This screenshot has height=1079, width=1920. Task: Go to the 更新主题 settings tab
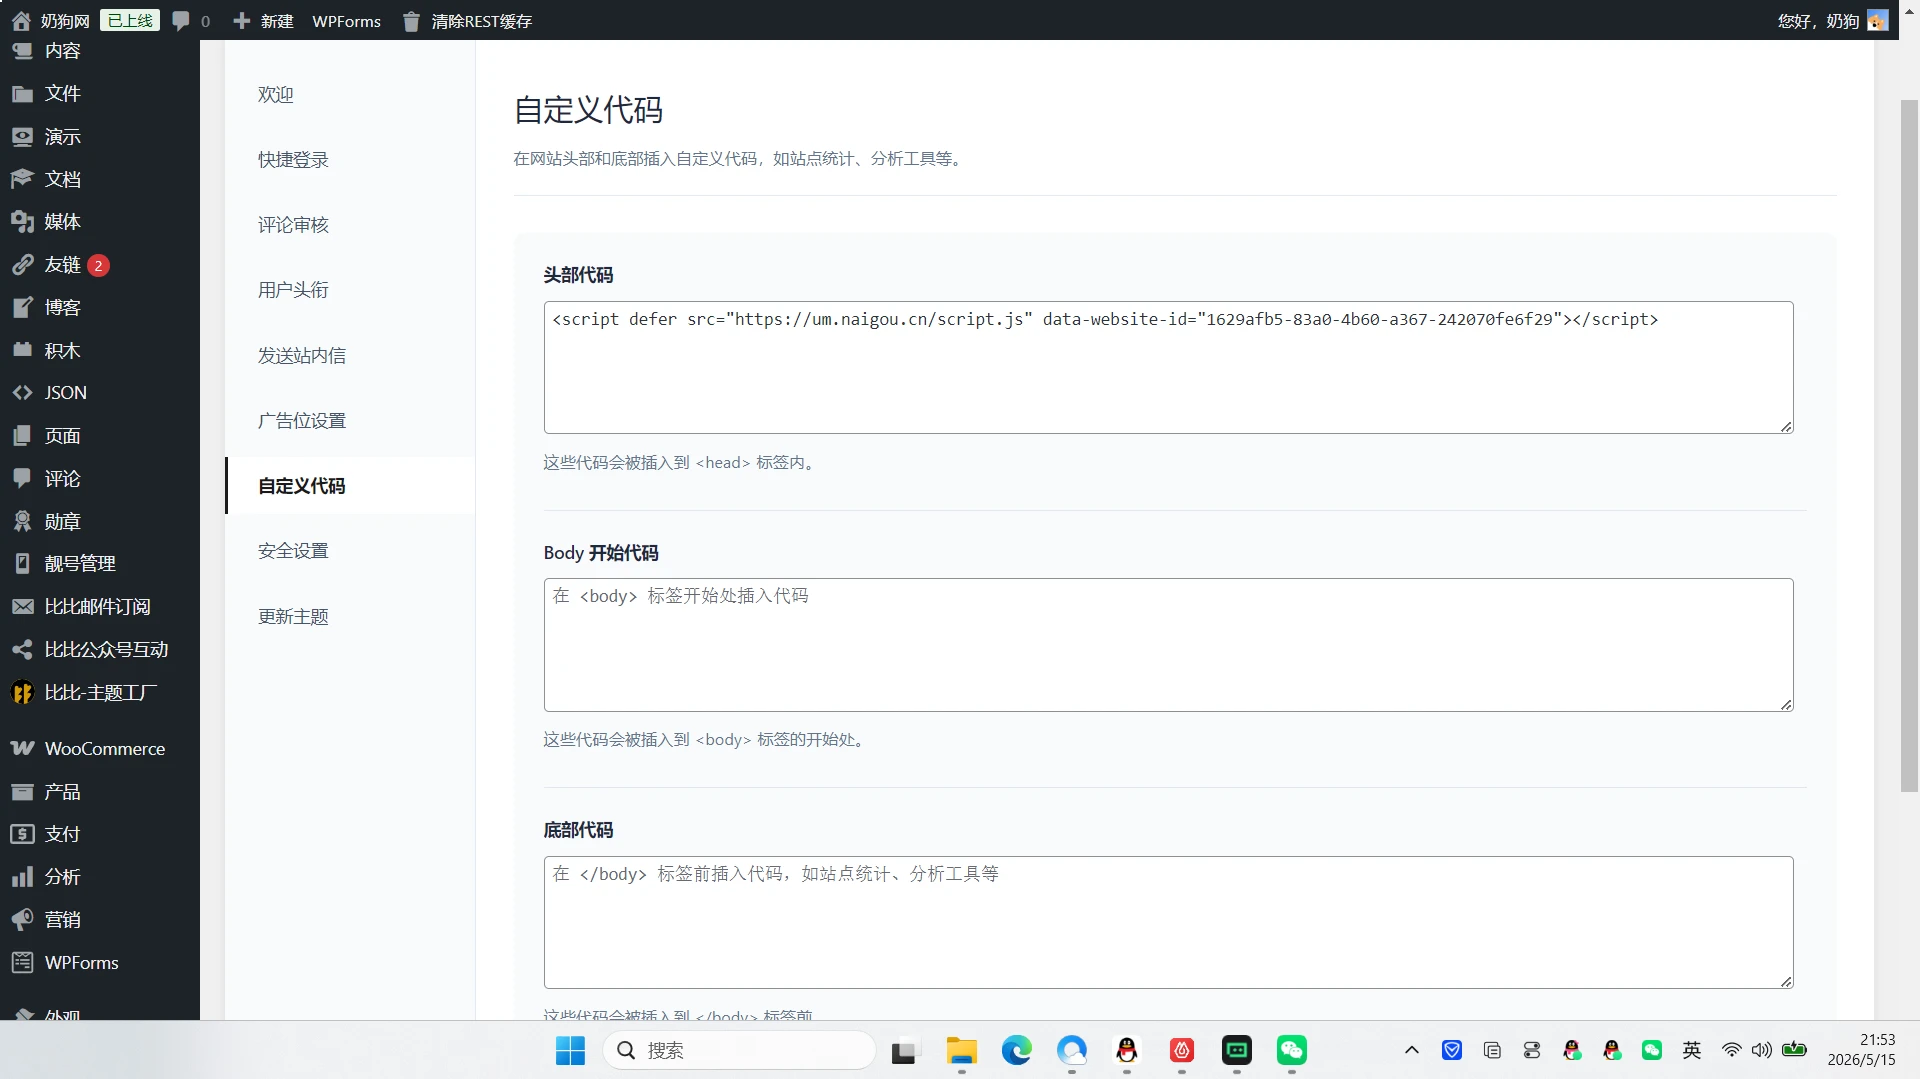(350, 617)
